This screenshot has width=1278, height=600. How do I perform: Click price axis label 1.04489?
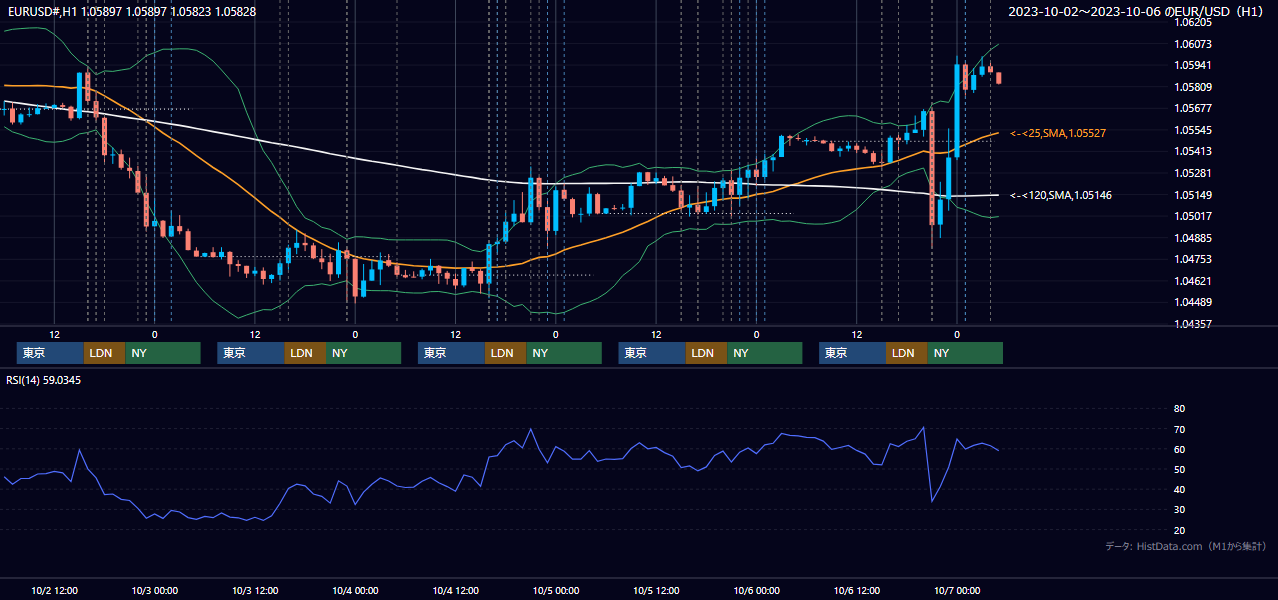(1193, 303)
